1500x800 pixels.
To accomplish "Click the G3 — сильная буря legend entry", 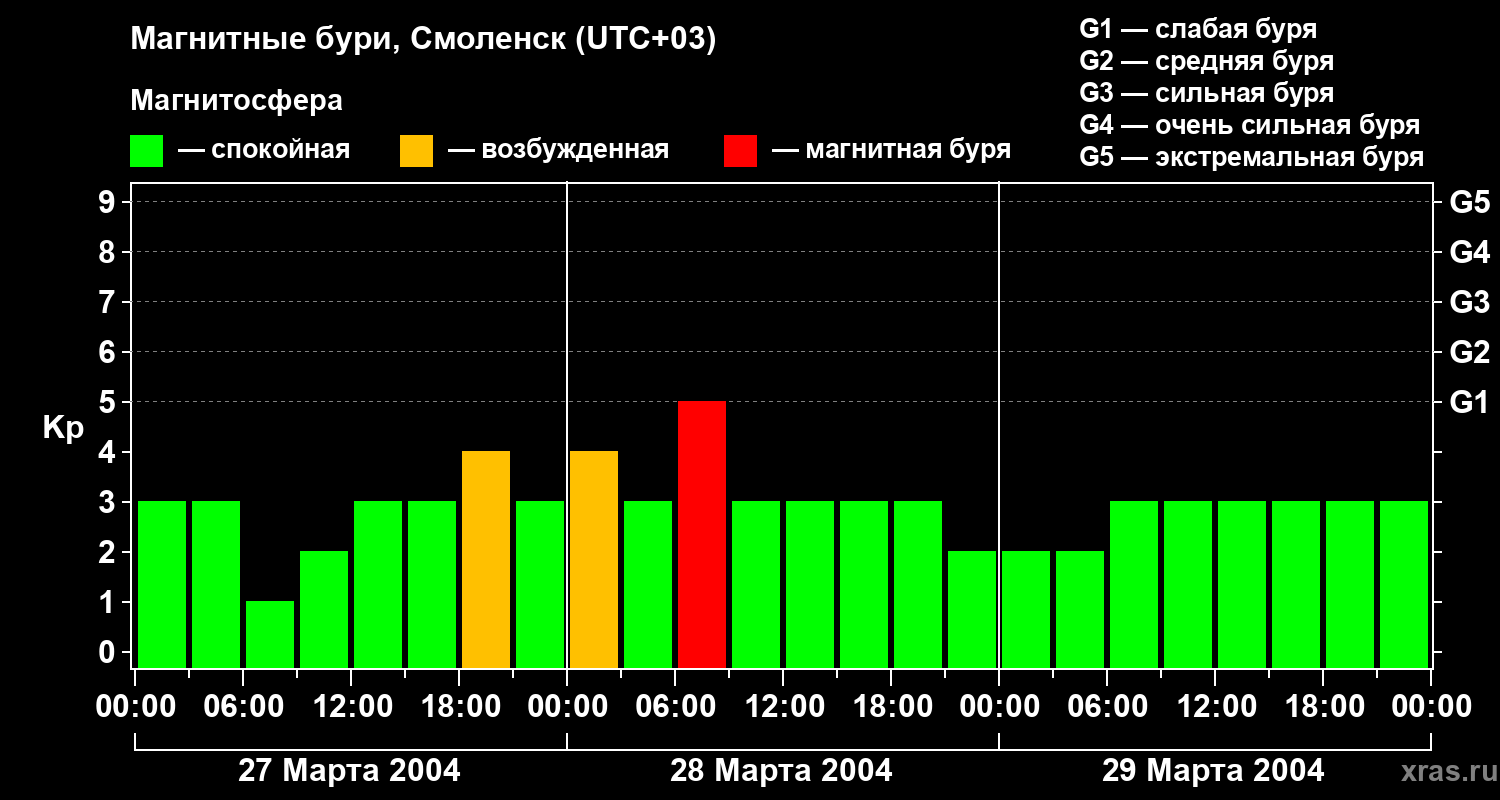I will click(1207, 93).
